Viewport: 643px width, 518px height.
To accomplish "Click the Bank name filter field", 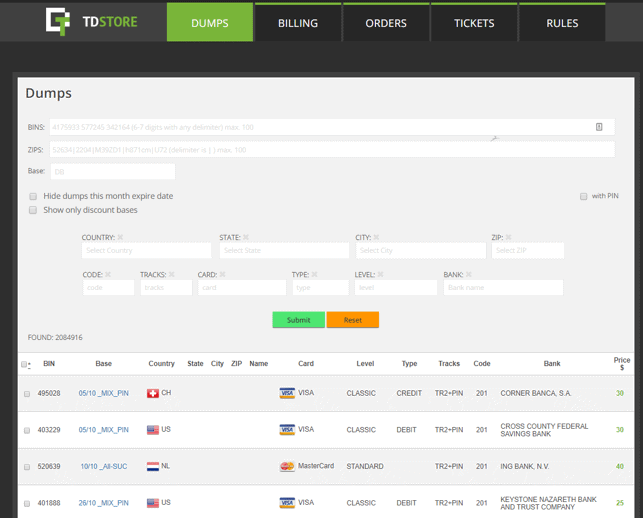I will point(503,288).
